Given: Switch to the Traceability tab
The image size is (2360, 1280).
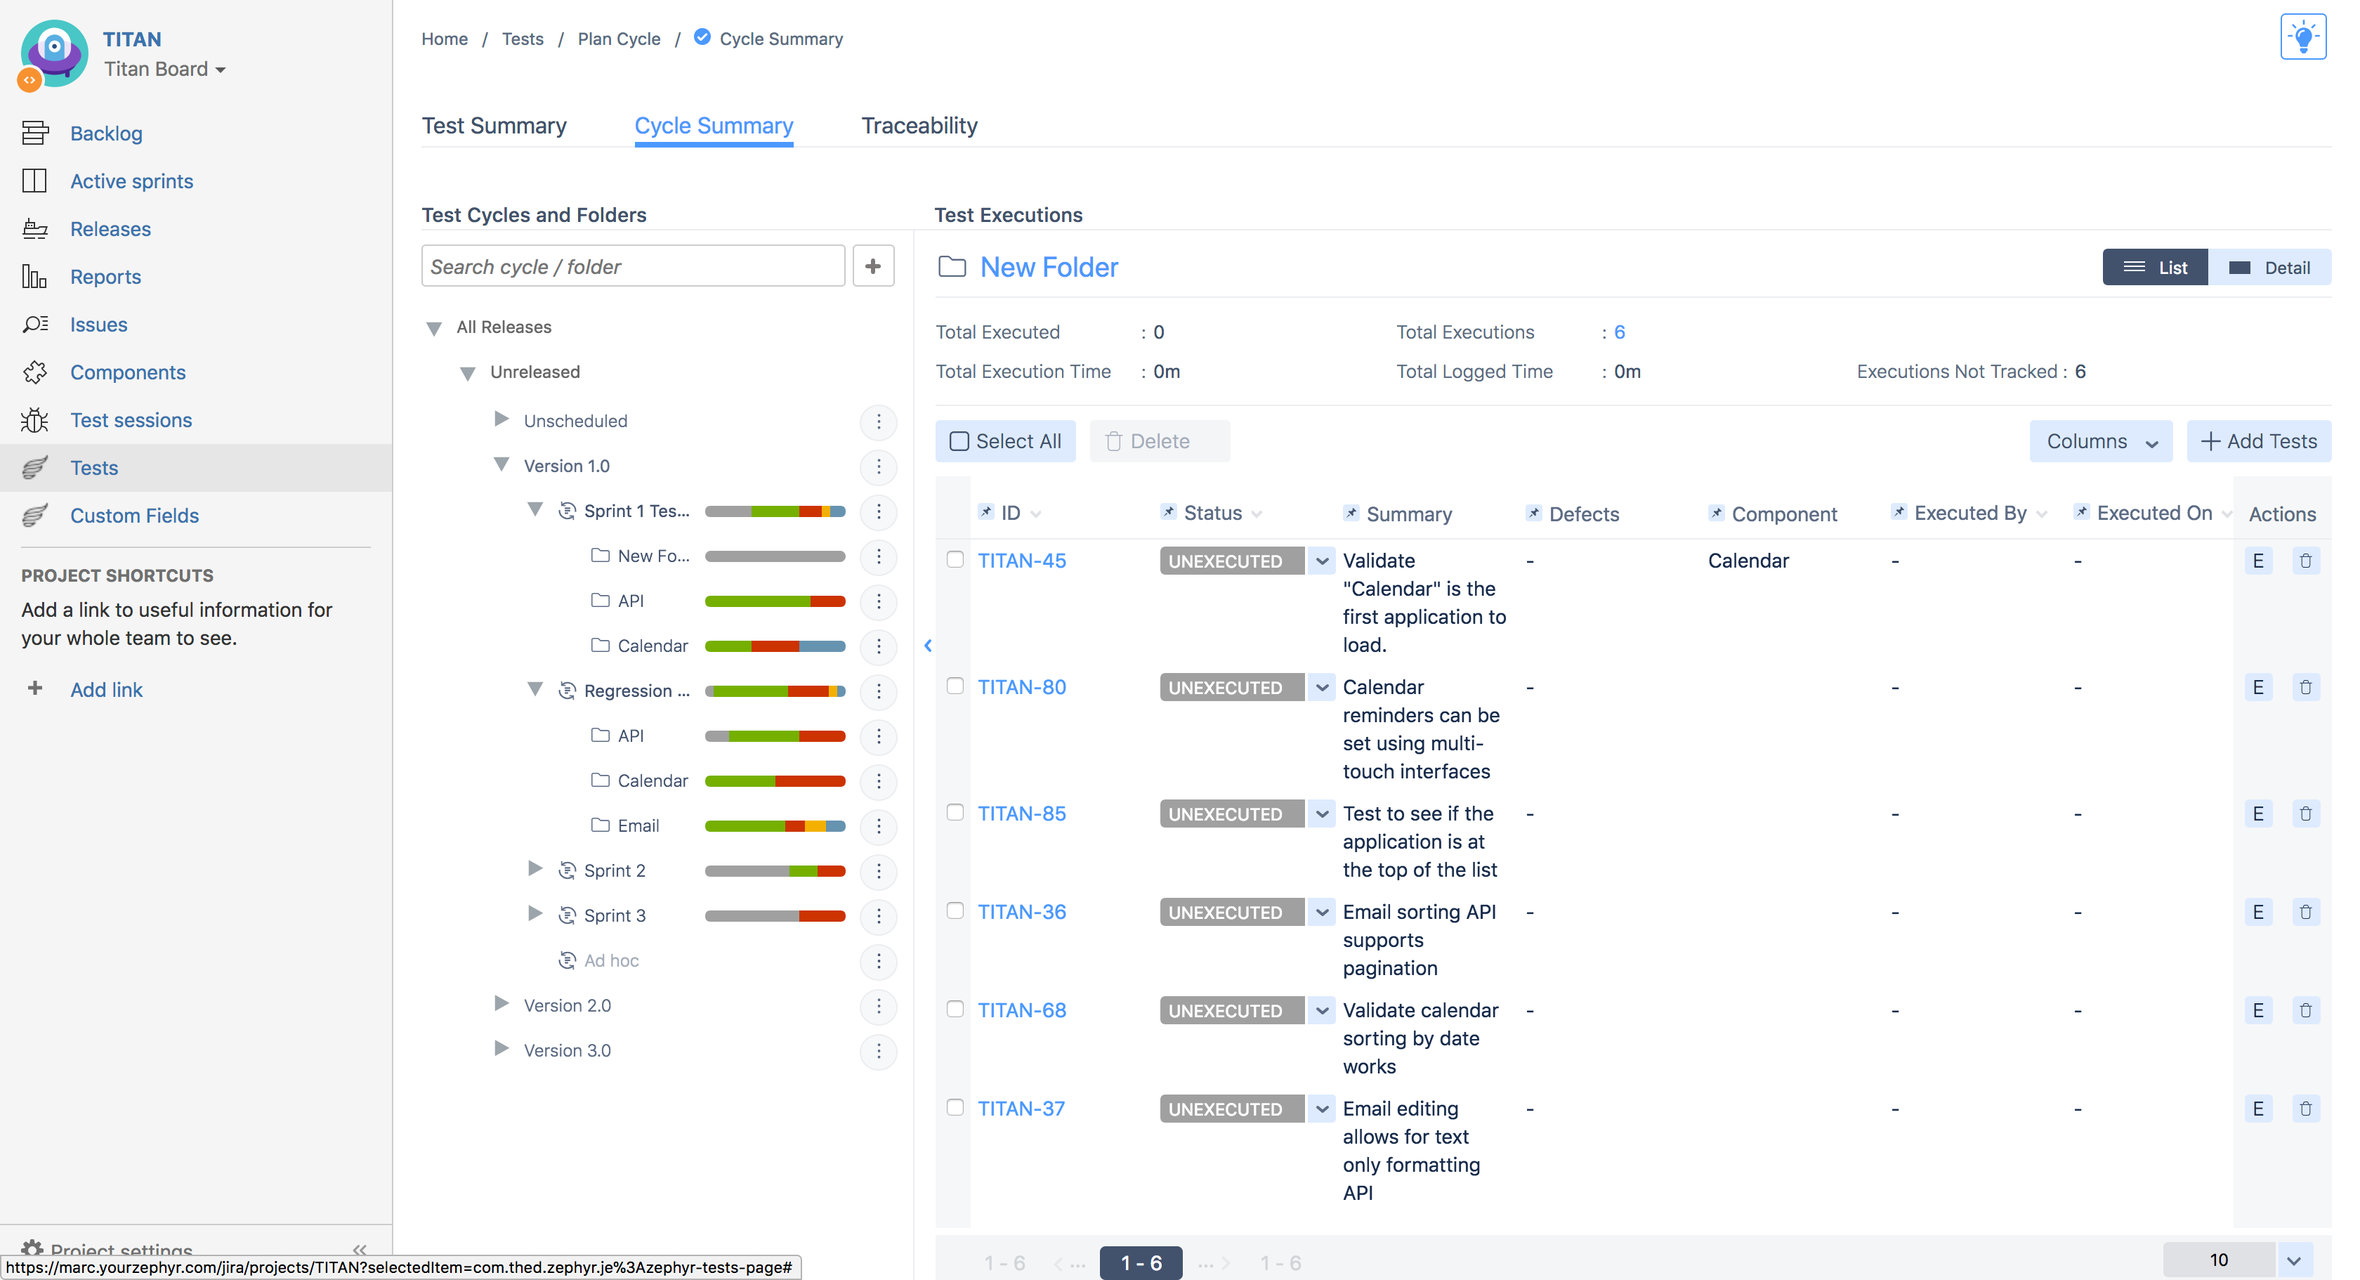Looking at the screenshot, I should [920, 126].
